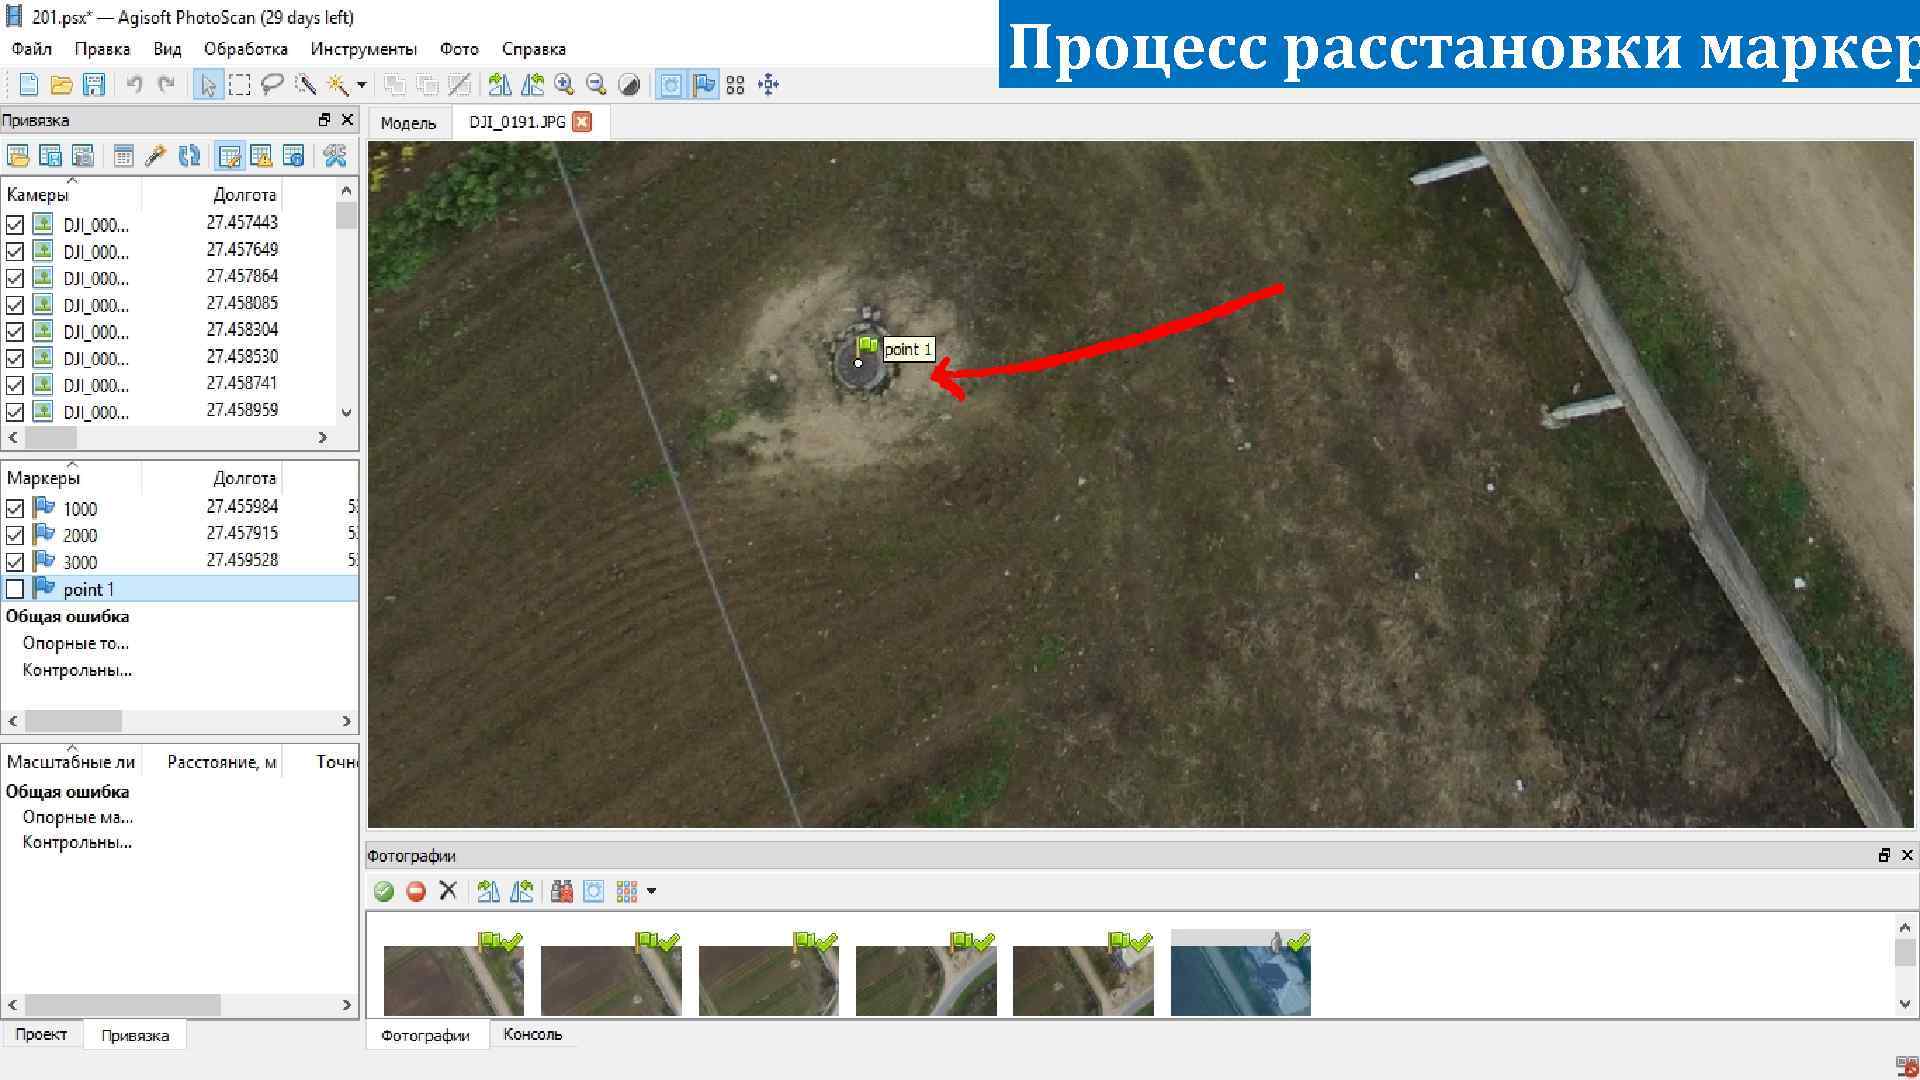
Task: Uncheck marker 2000 checkbox
Action: [15, 535]
